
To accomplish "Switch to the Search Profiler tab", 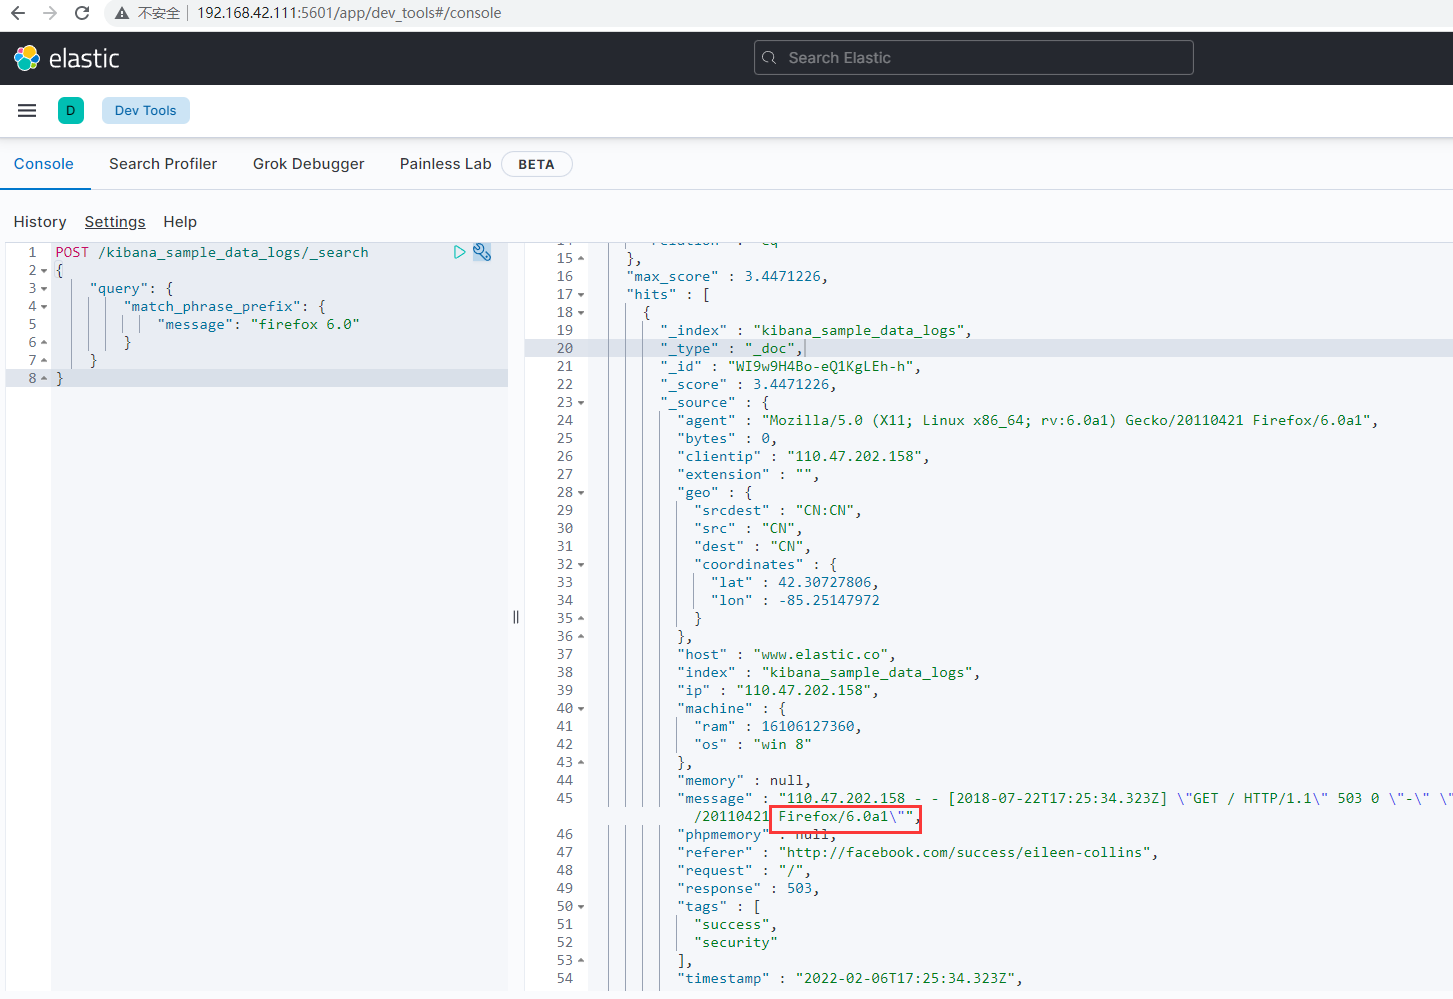I will pos(163,164).
